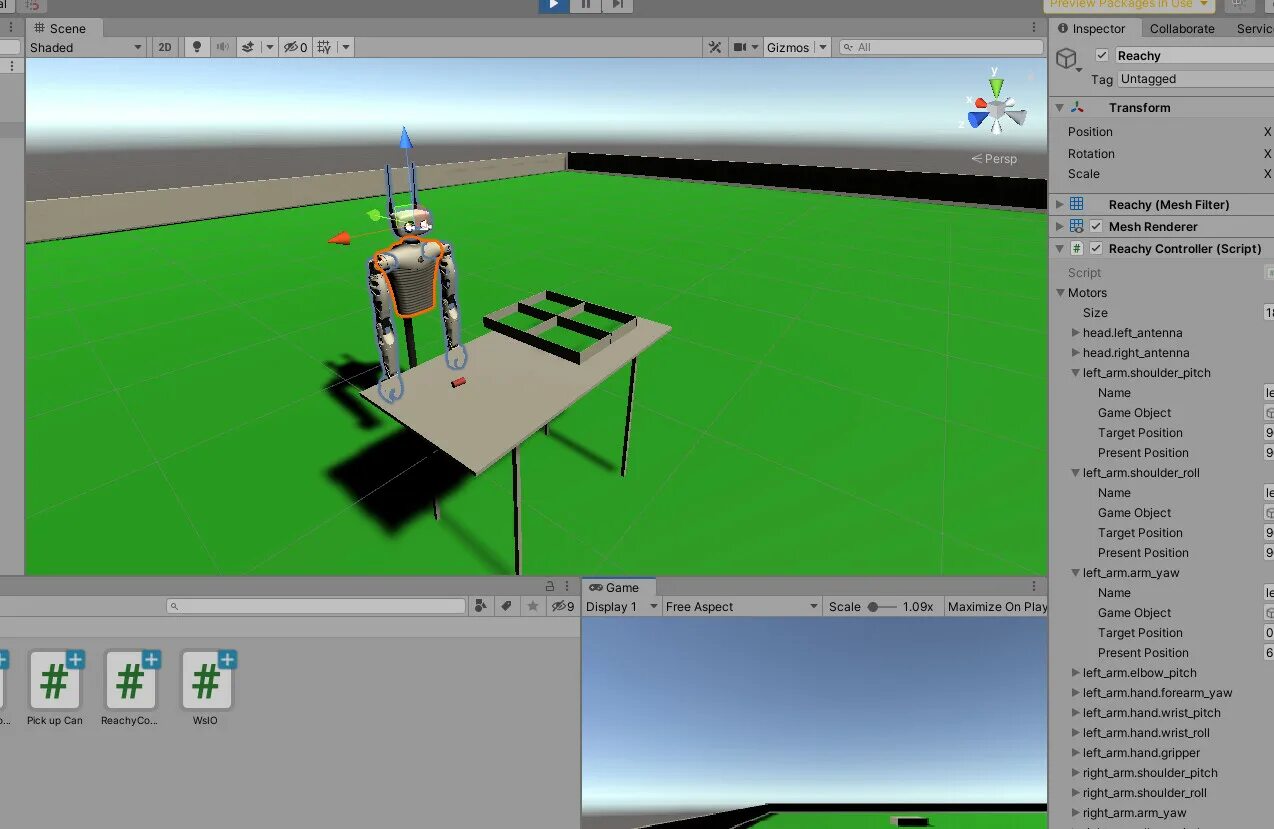Viewport: 1274px width, 829px height.
Task: Expand the Mesh Renderer component
Action: click(x=1060, y=226)
